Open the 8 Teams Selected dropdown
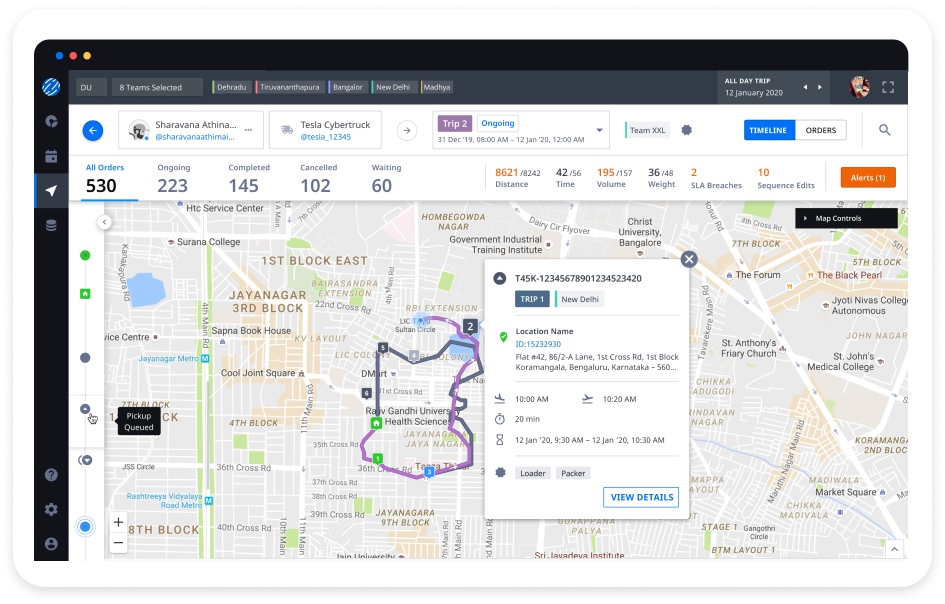Image resolution: width=945 pixels, height=604 pixels. pos(156,87)
